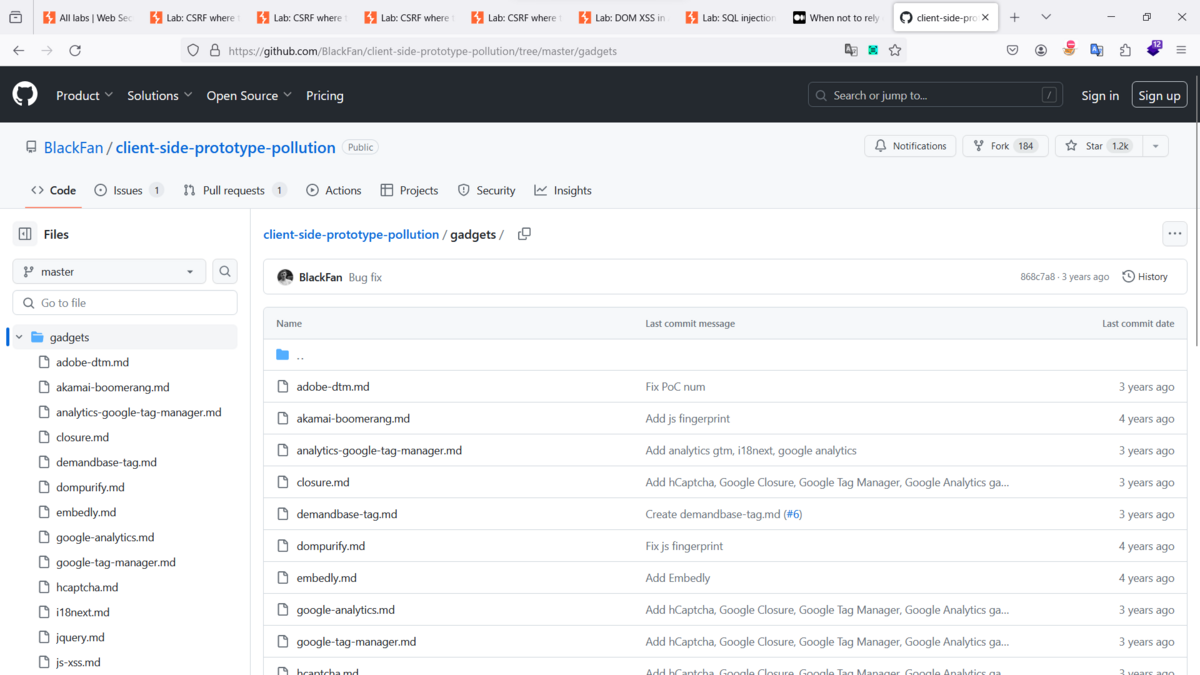Click the Fork 184 button

[x=1005, y=146]
